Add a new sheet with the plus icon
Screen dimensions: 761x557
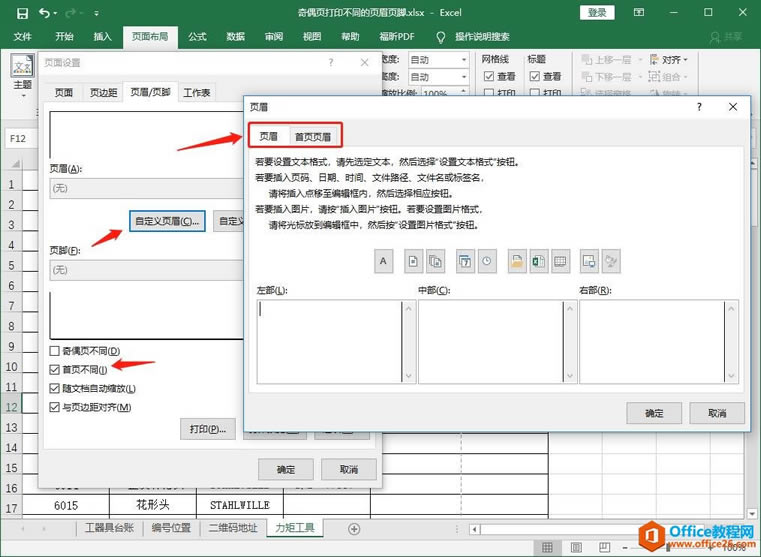(354, 529)
